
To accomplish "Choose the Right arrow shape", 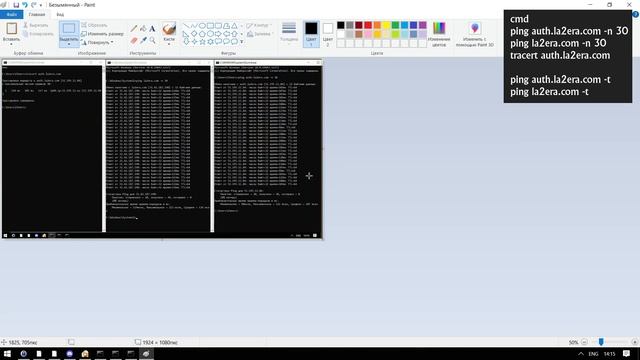I will [x=218, y=34].
